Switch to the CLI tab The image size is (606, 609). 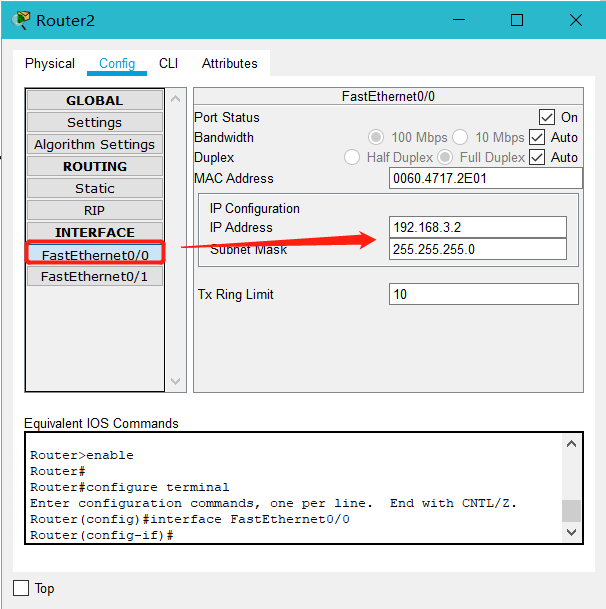(x=168, y=63)
